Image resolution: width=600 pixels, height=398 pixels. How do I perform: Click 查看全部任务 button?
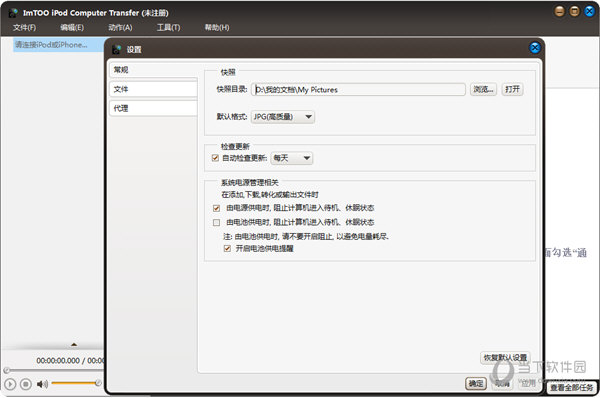tap(572, 388)
